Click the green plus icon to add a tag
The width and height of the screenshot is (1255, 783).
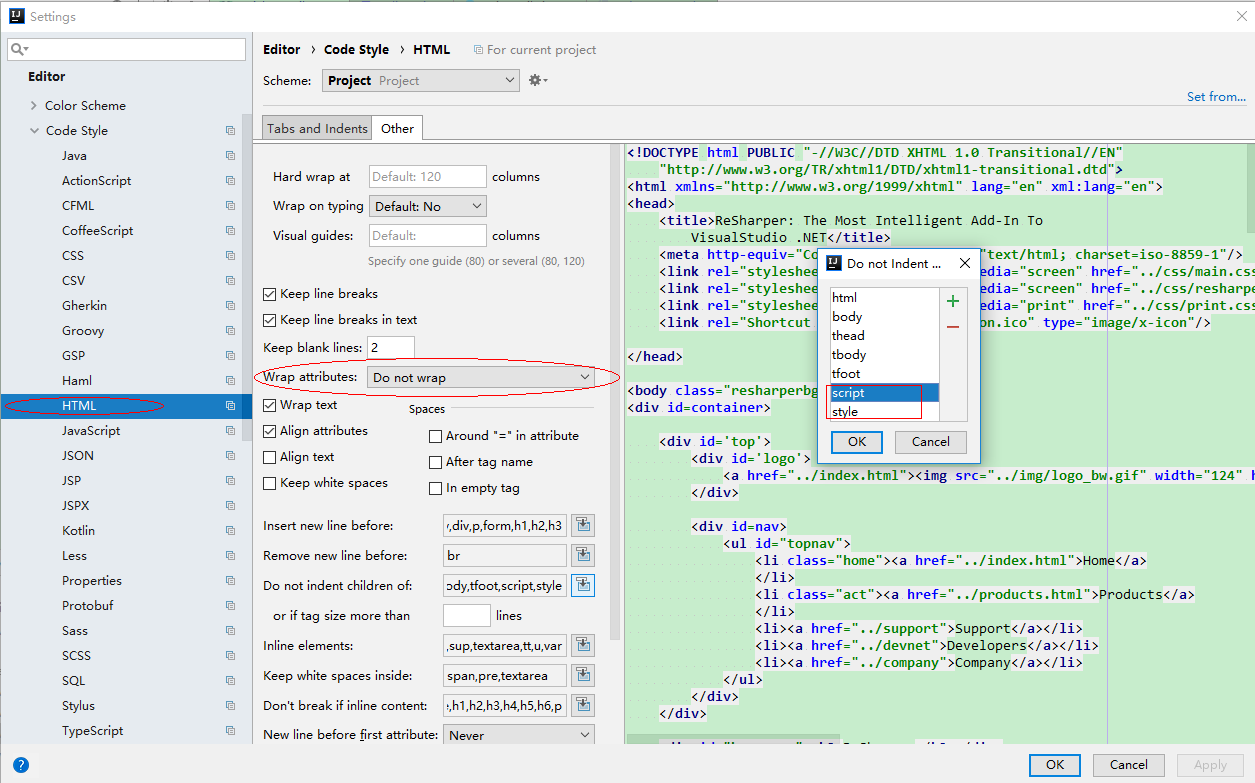click(x=953, y=301)
